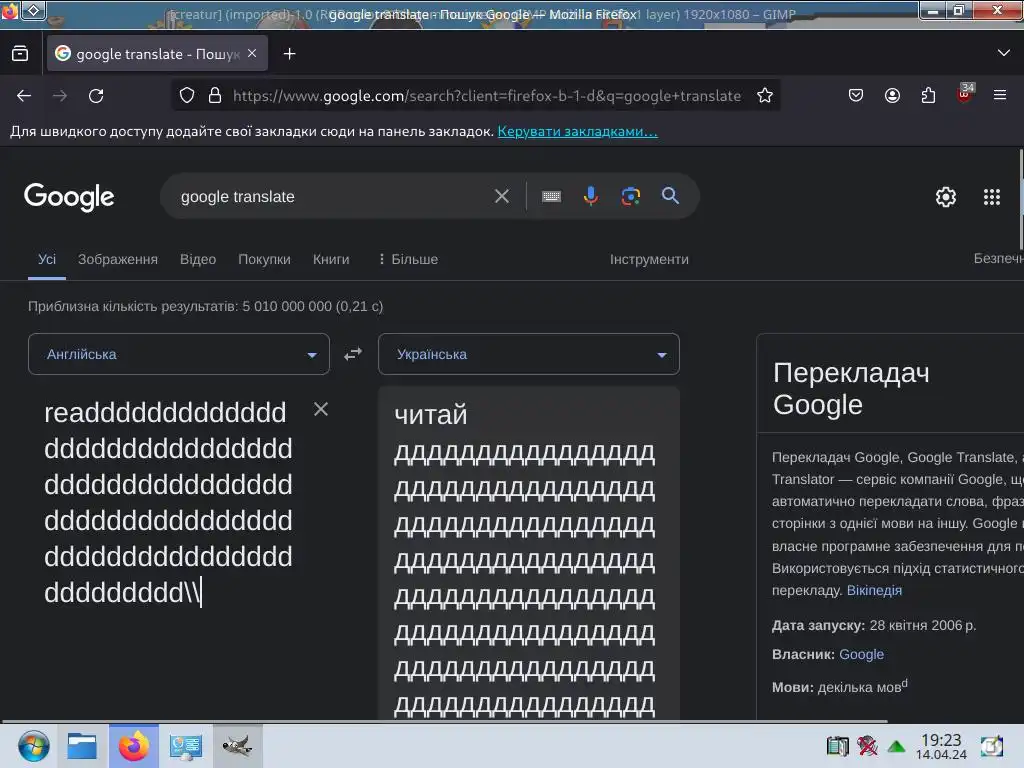This screenshot has width=1024, height=768.
Task: Go back with the browser back arrow
Action: tap(24, 96)
